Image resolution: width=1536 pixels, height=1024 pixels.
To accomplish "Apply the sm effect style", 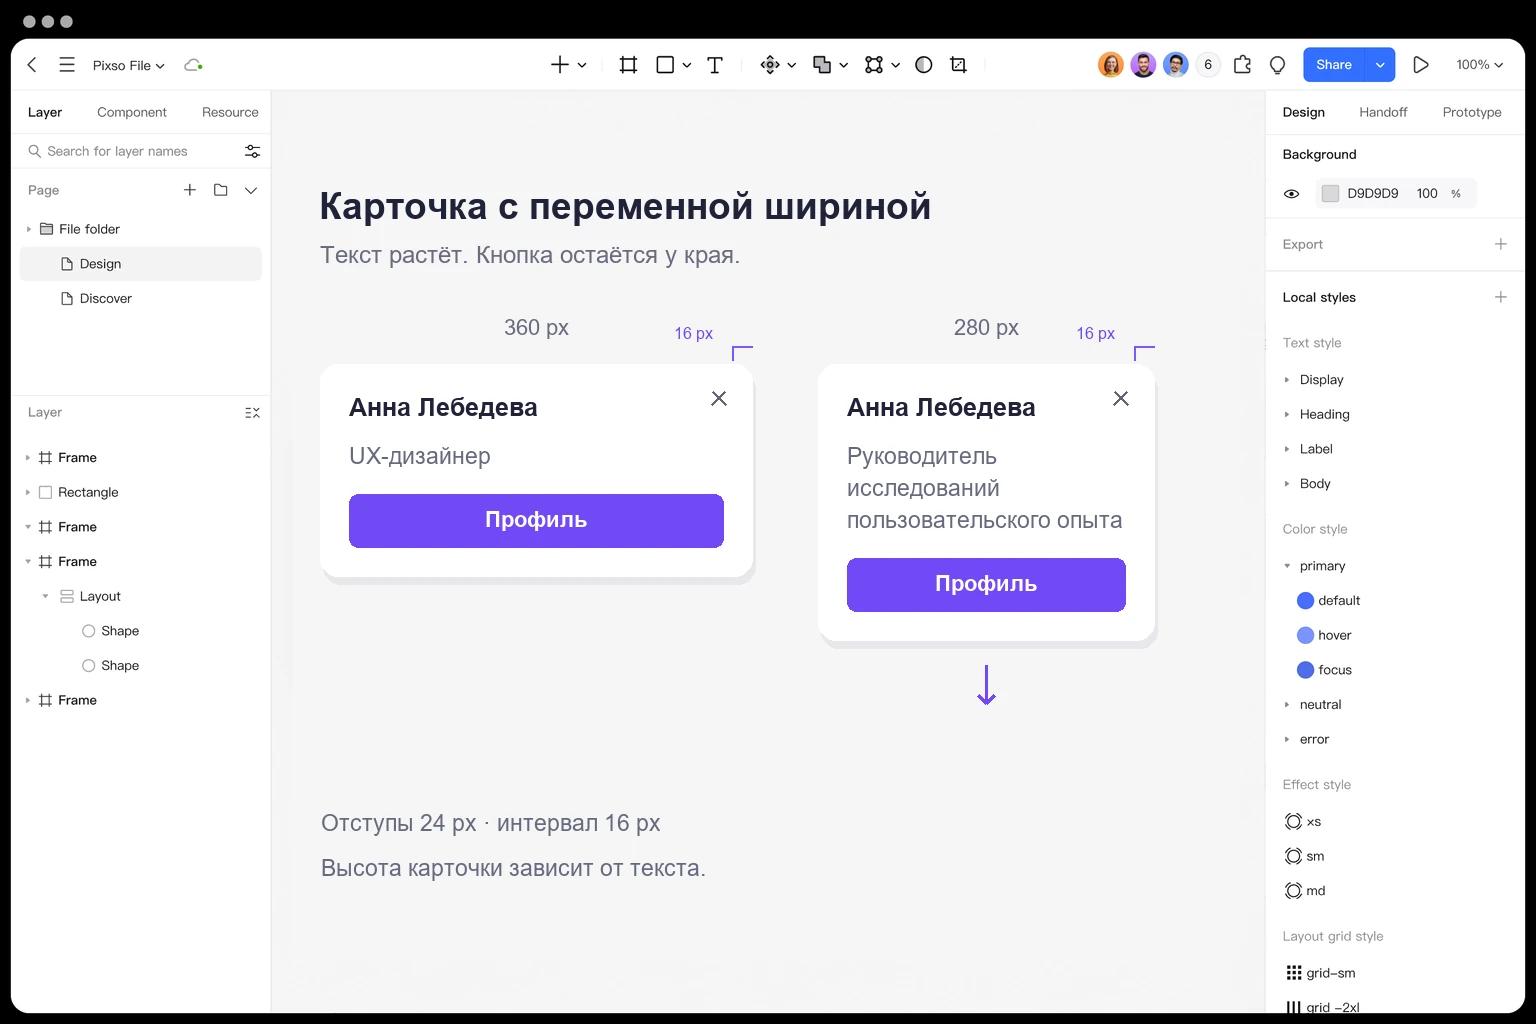I will 1304,856.
